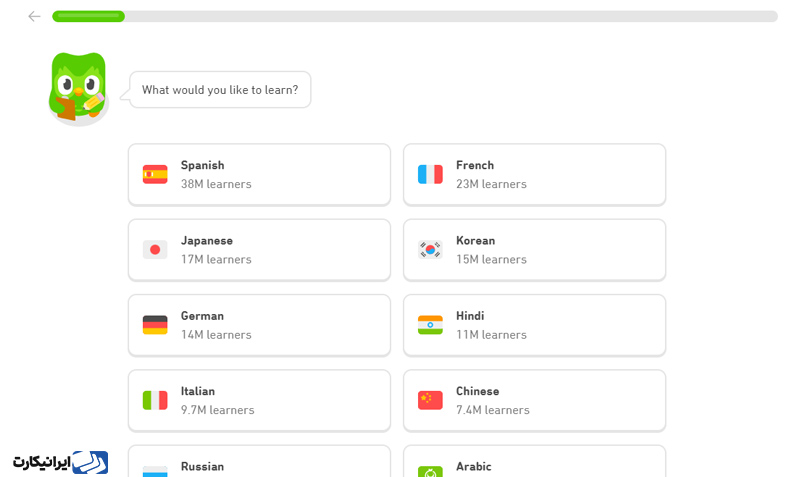Image resolution: width=800 pixels, height=477 pixels.
Task: Click the South Korea flag icon
Action: (x=430, y=249)
